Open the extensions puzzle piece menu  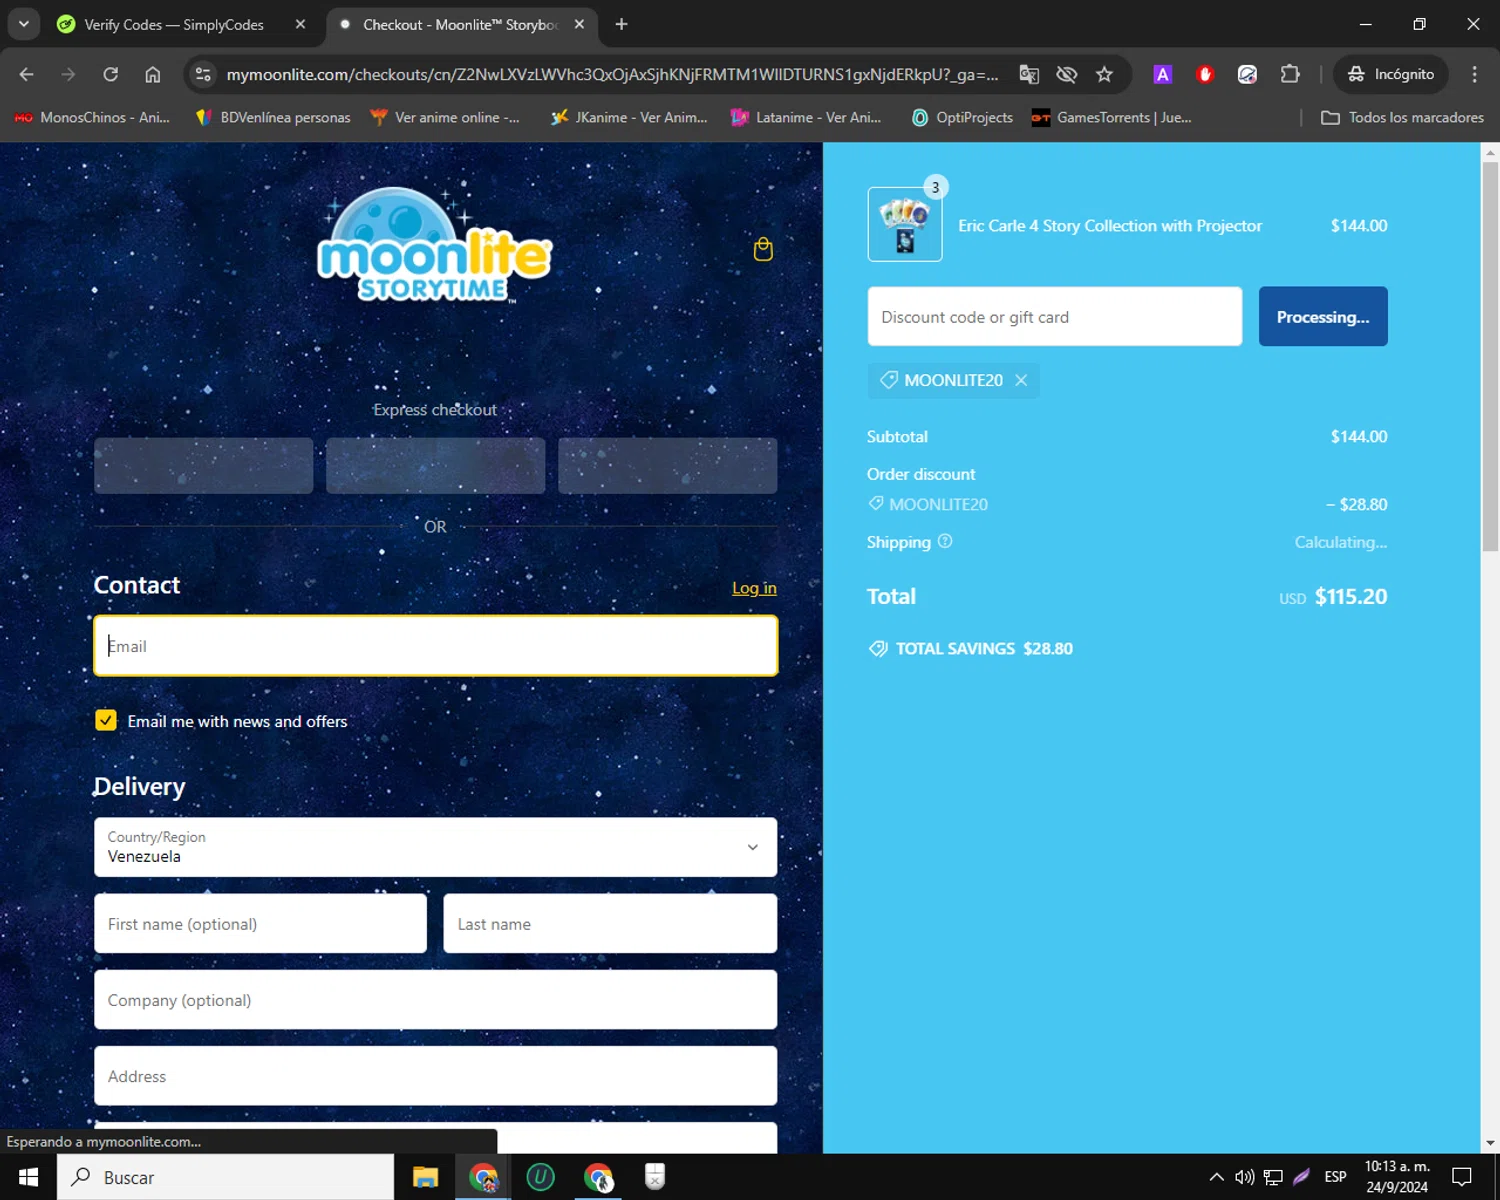pos(1290,74)
